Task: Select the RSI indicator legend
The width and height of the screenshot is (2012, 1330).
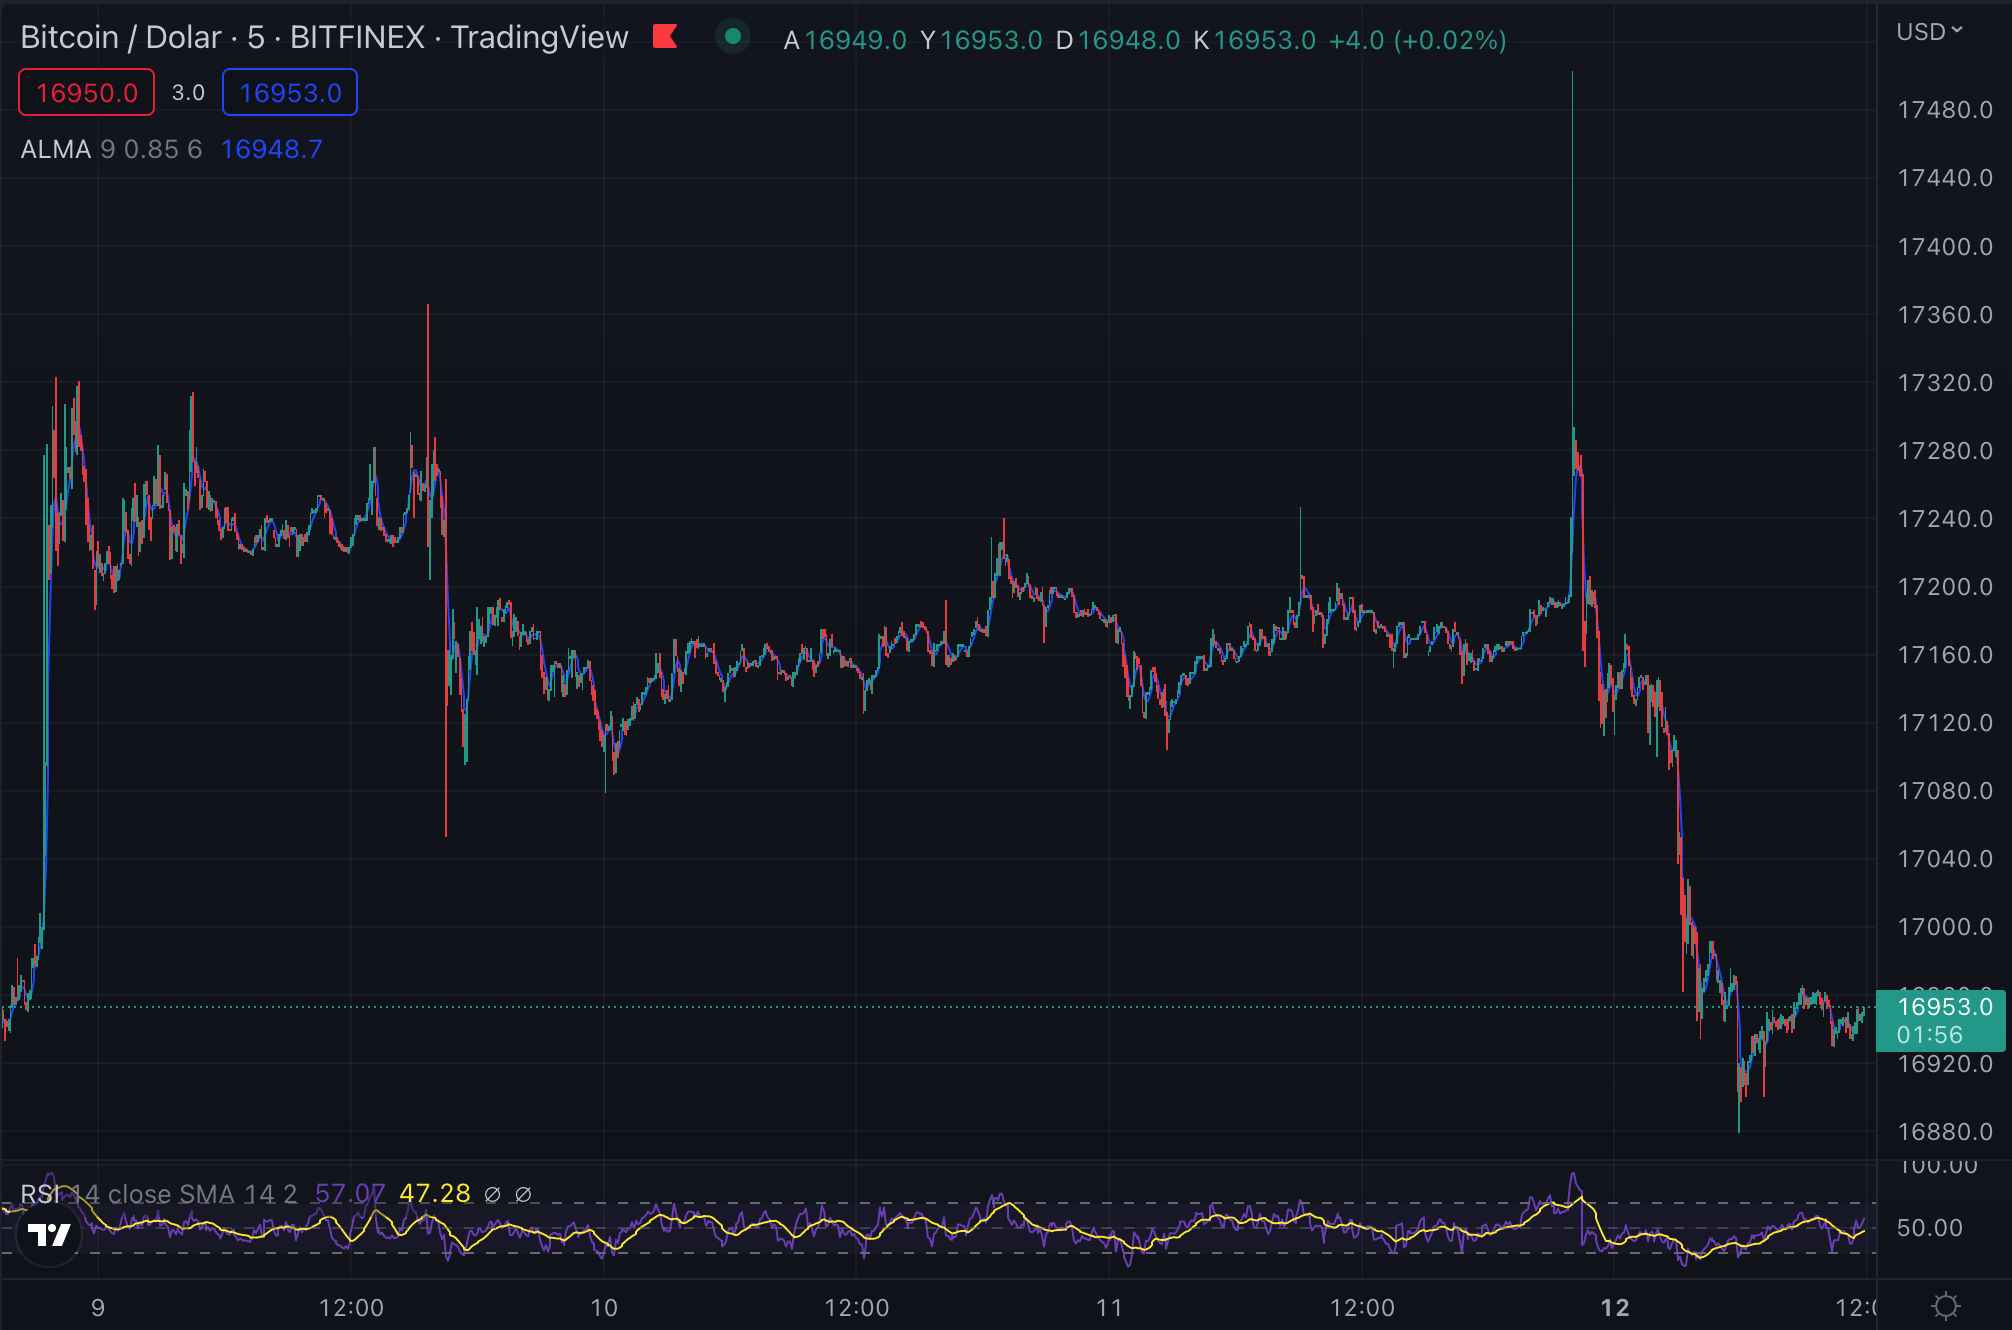Action: pos(160,1193)
